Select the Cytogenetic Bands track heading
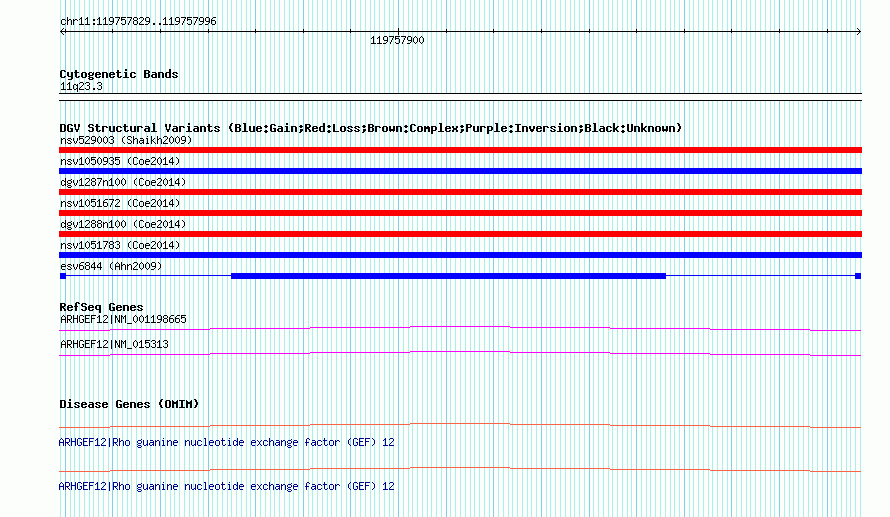Screen dimensions: 890x517 [119, 74]
